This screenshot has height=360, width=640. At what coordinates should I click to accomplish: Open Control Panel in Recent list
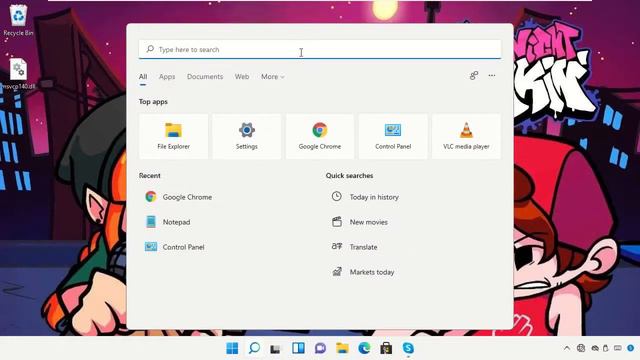coord(175,247)
